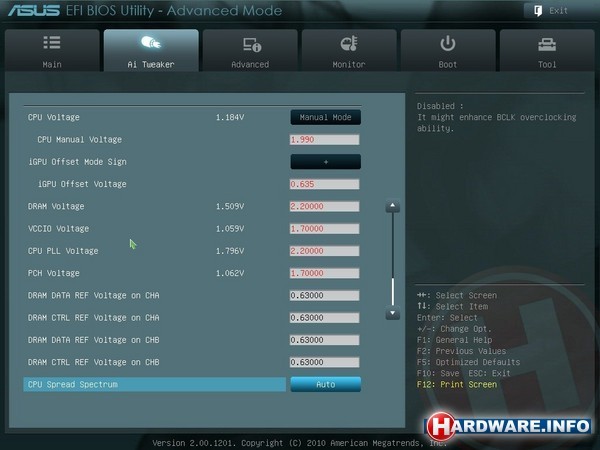Select the CPU Voltage label

pyautogui.click(x=54, y=117)
